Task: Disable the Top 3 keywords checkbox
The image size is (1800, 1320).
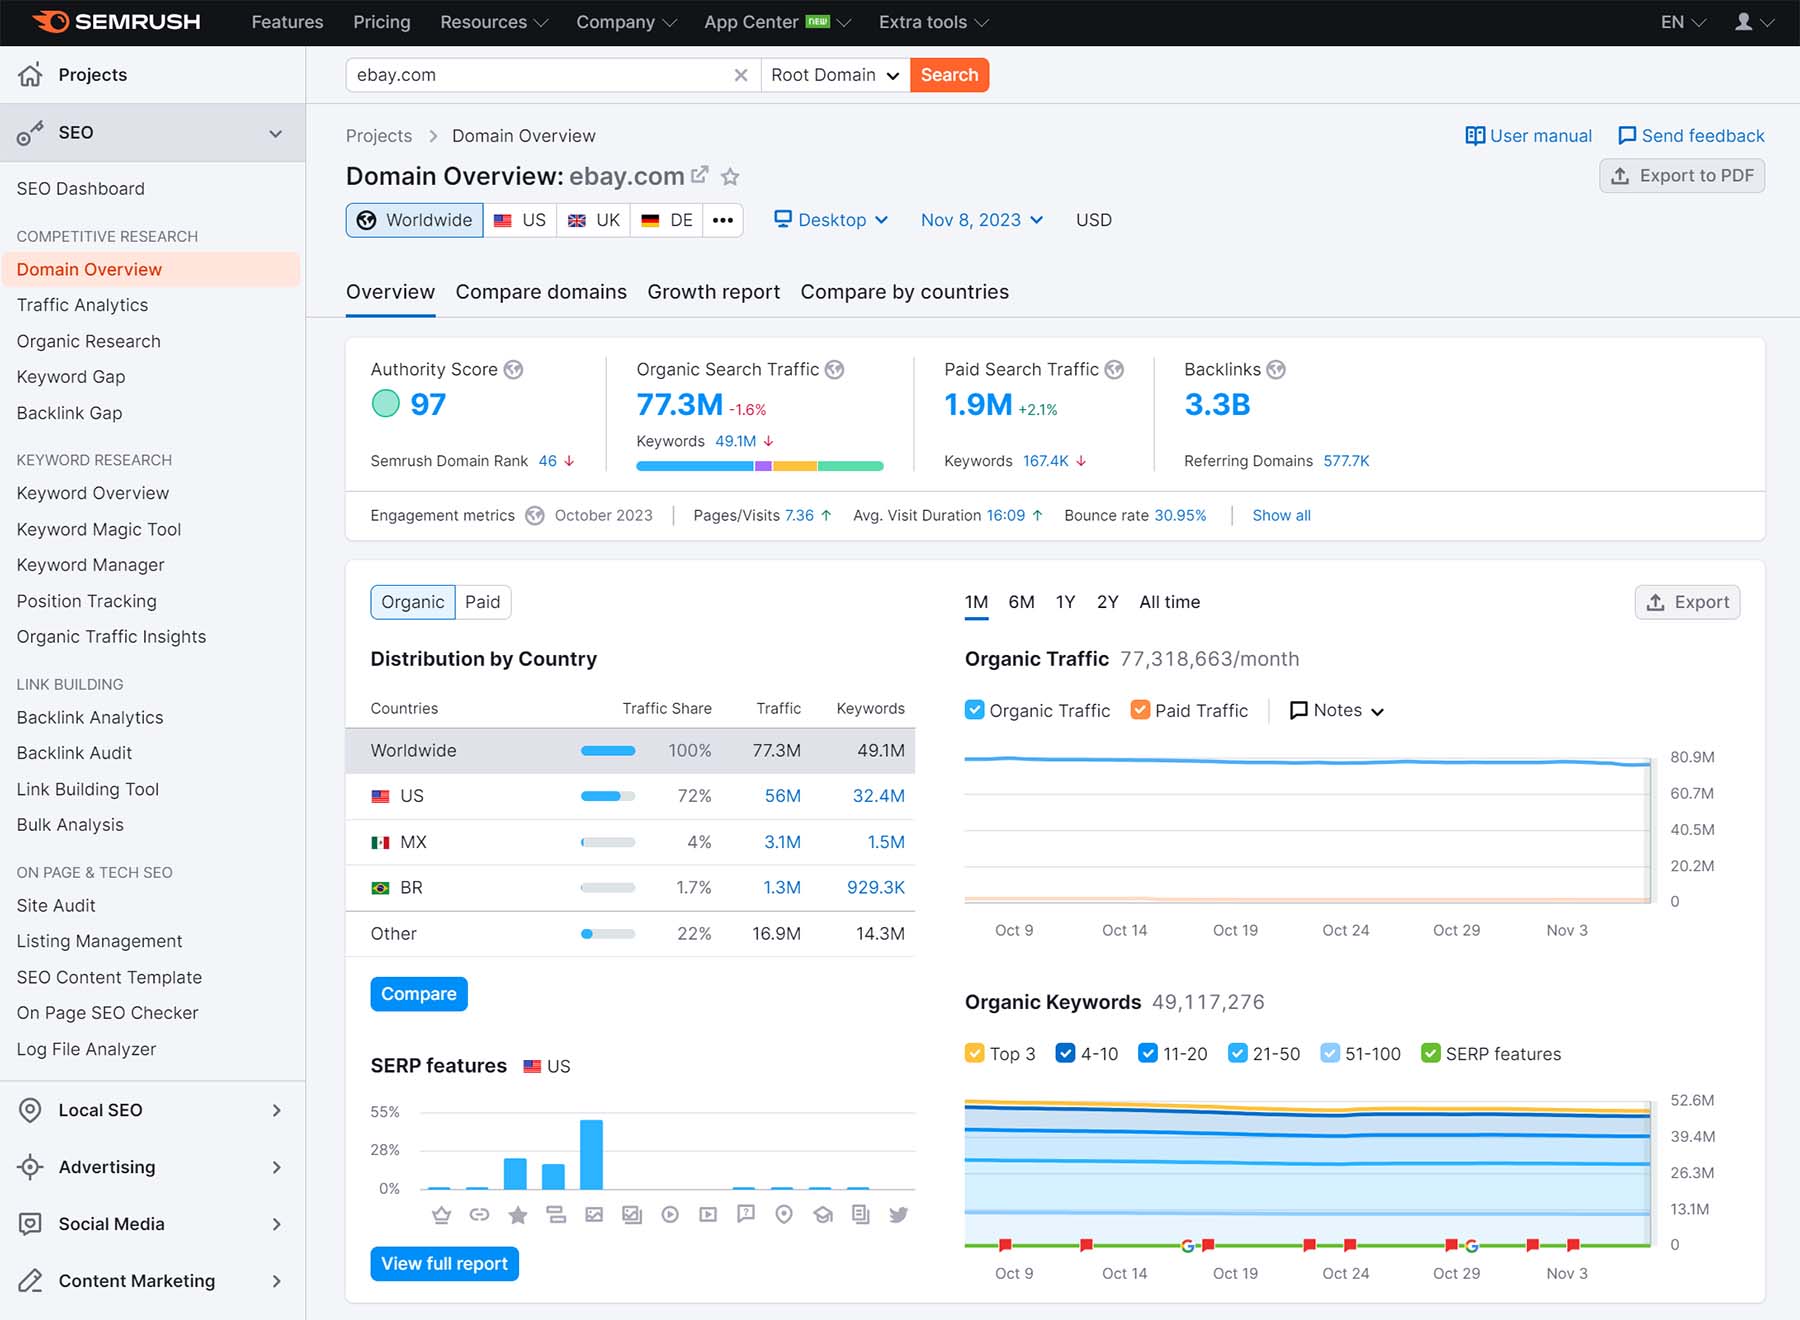Action: (975, 1053)
